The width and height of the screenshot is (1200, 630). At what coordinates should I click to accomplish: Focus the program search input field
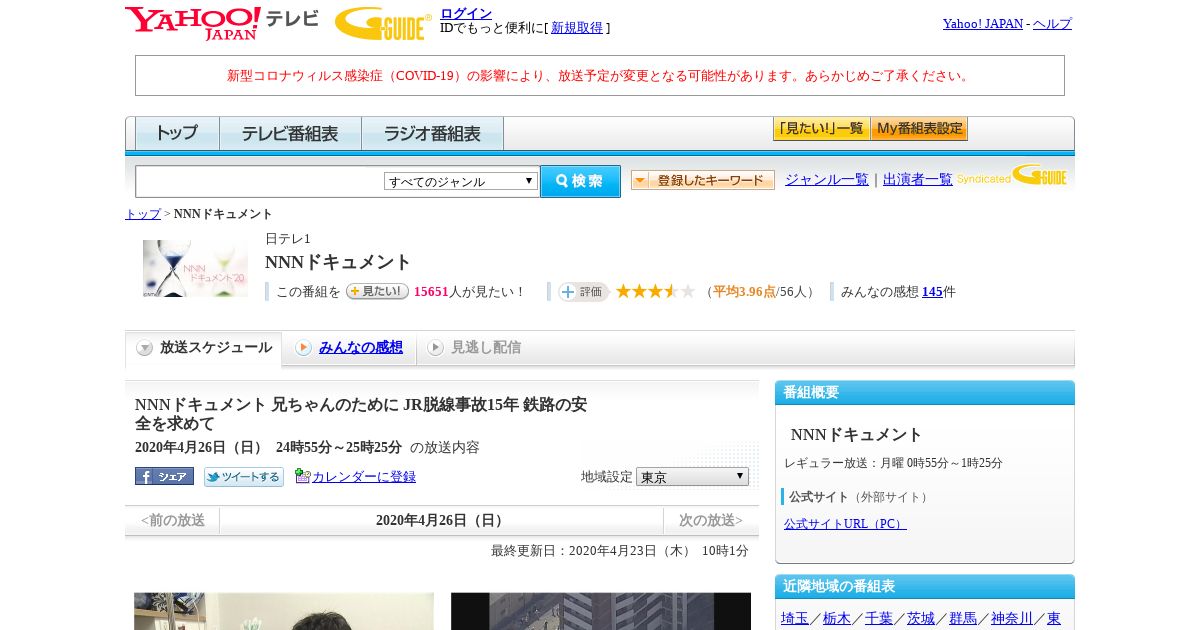click(260, 181)
